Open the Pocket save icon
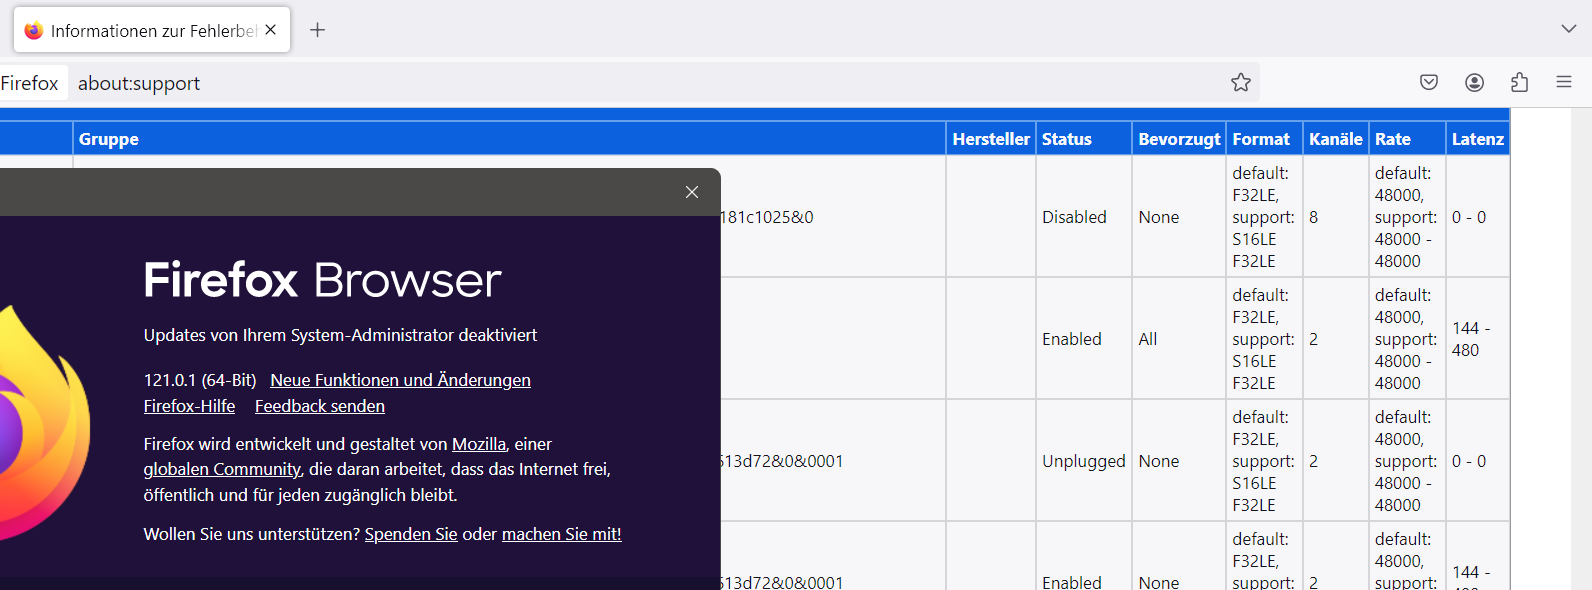 pos(1429,82)
